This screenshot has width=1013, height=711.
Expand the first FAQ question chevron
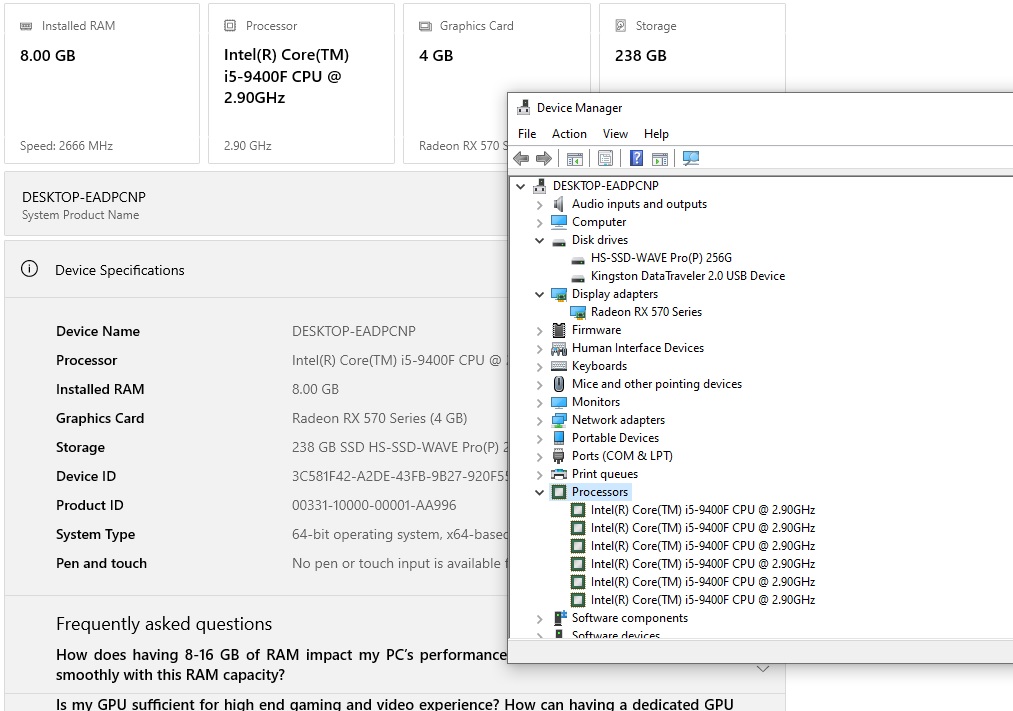[762, 668]
